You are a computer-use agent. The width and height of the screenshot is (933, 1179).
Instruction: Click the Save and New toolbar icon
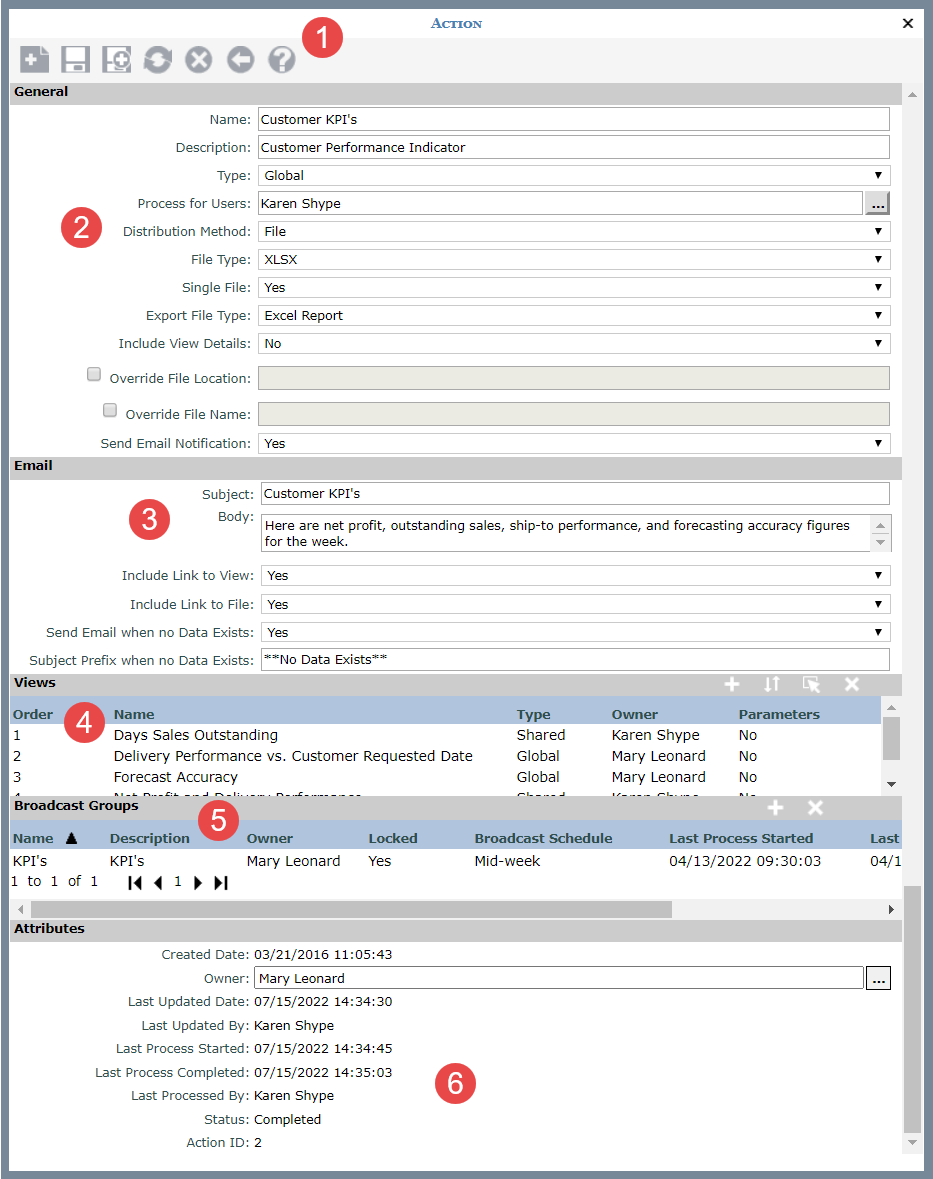click(x=117, y=59)
